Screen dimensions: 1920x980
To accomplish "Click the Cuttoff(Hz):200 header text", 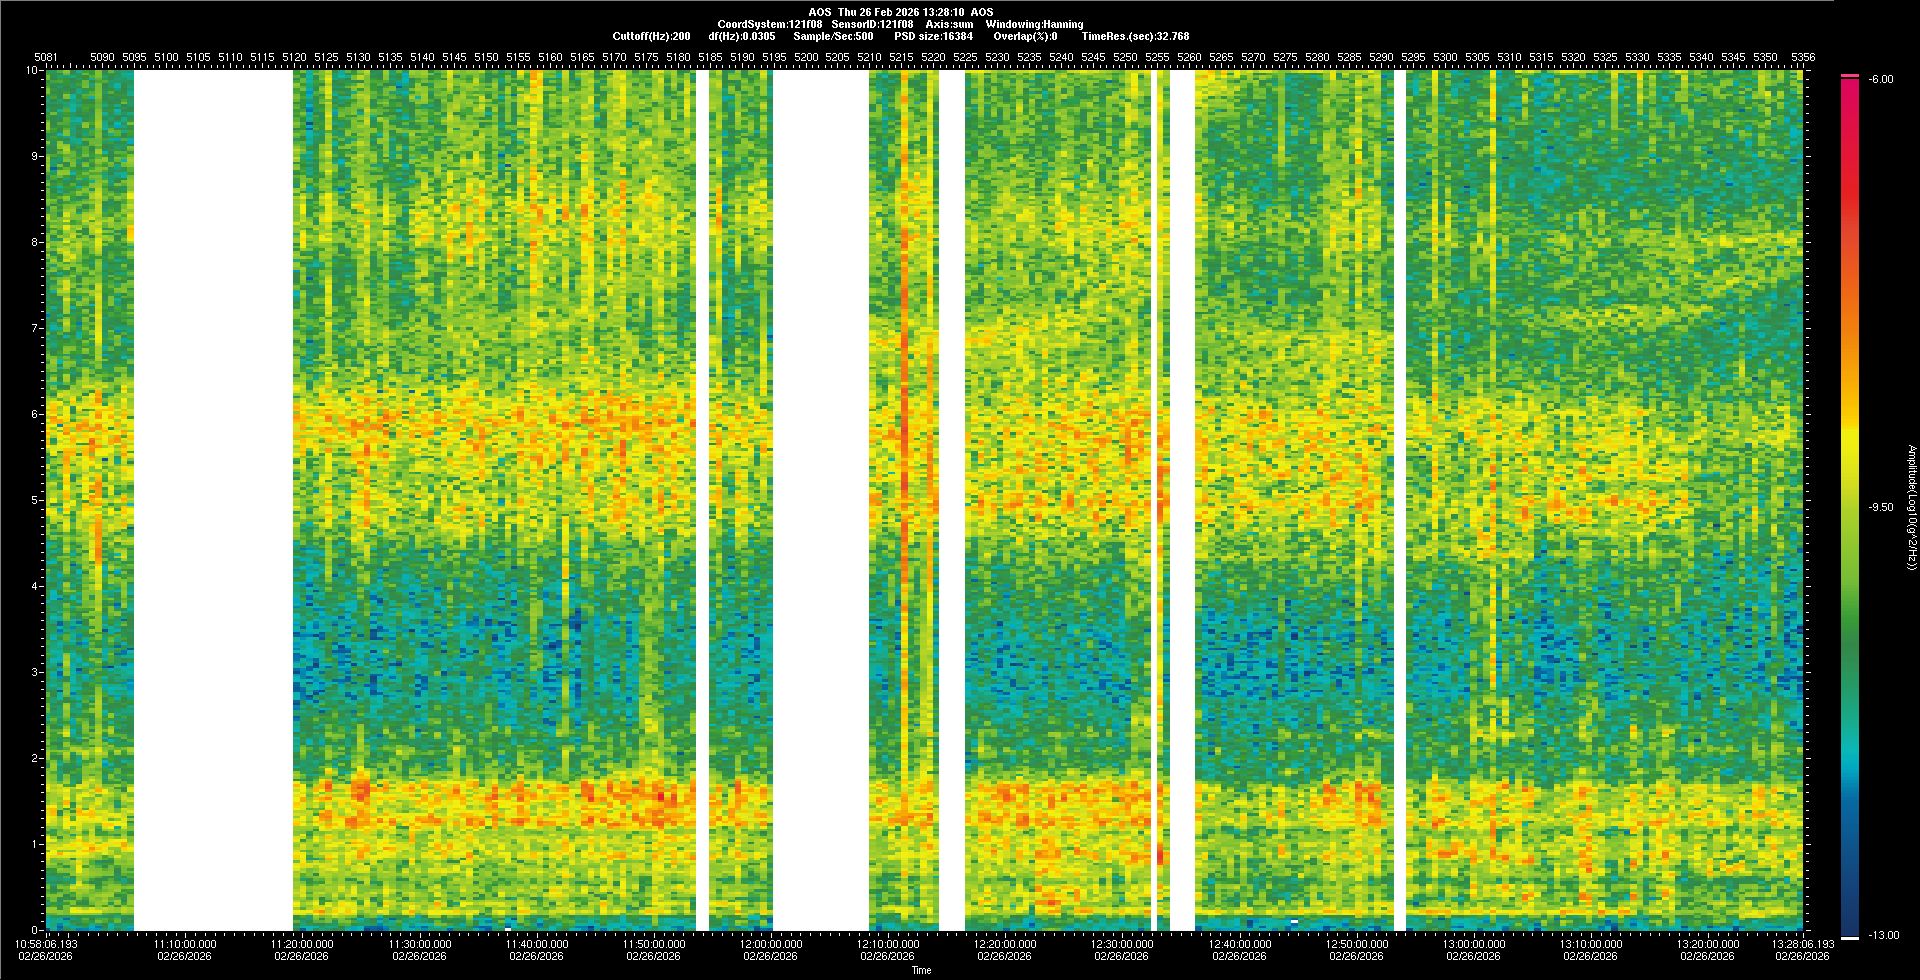I will pos(651,36).
